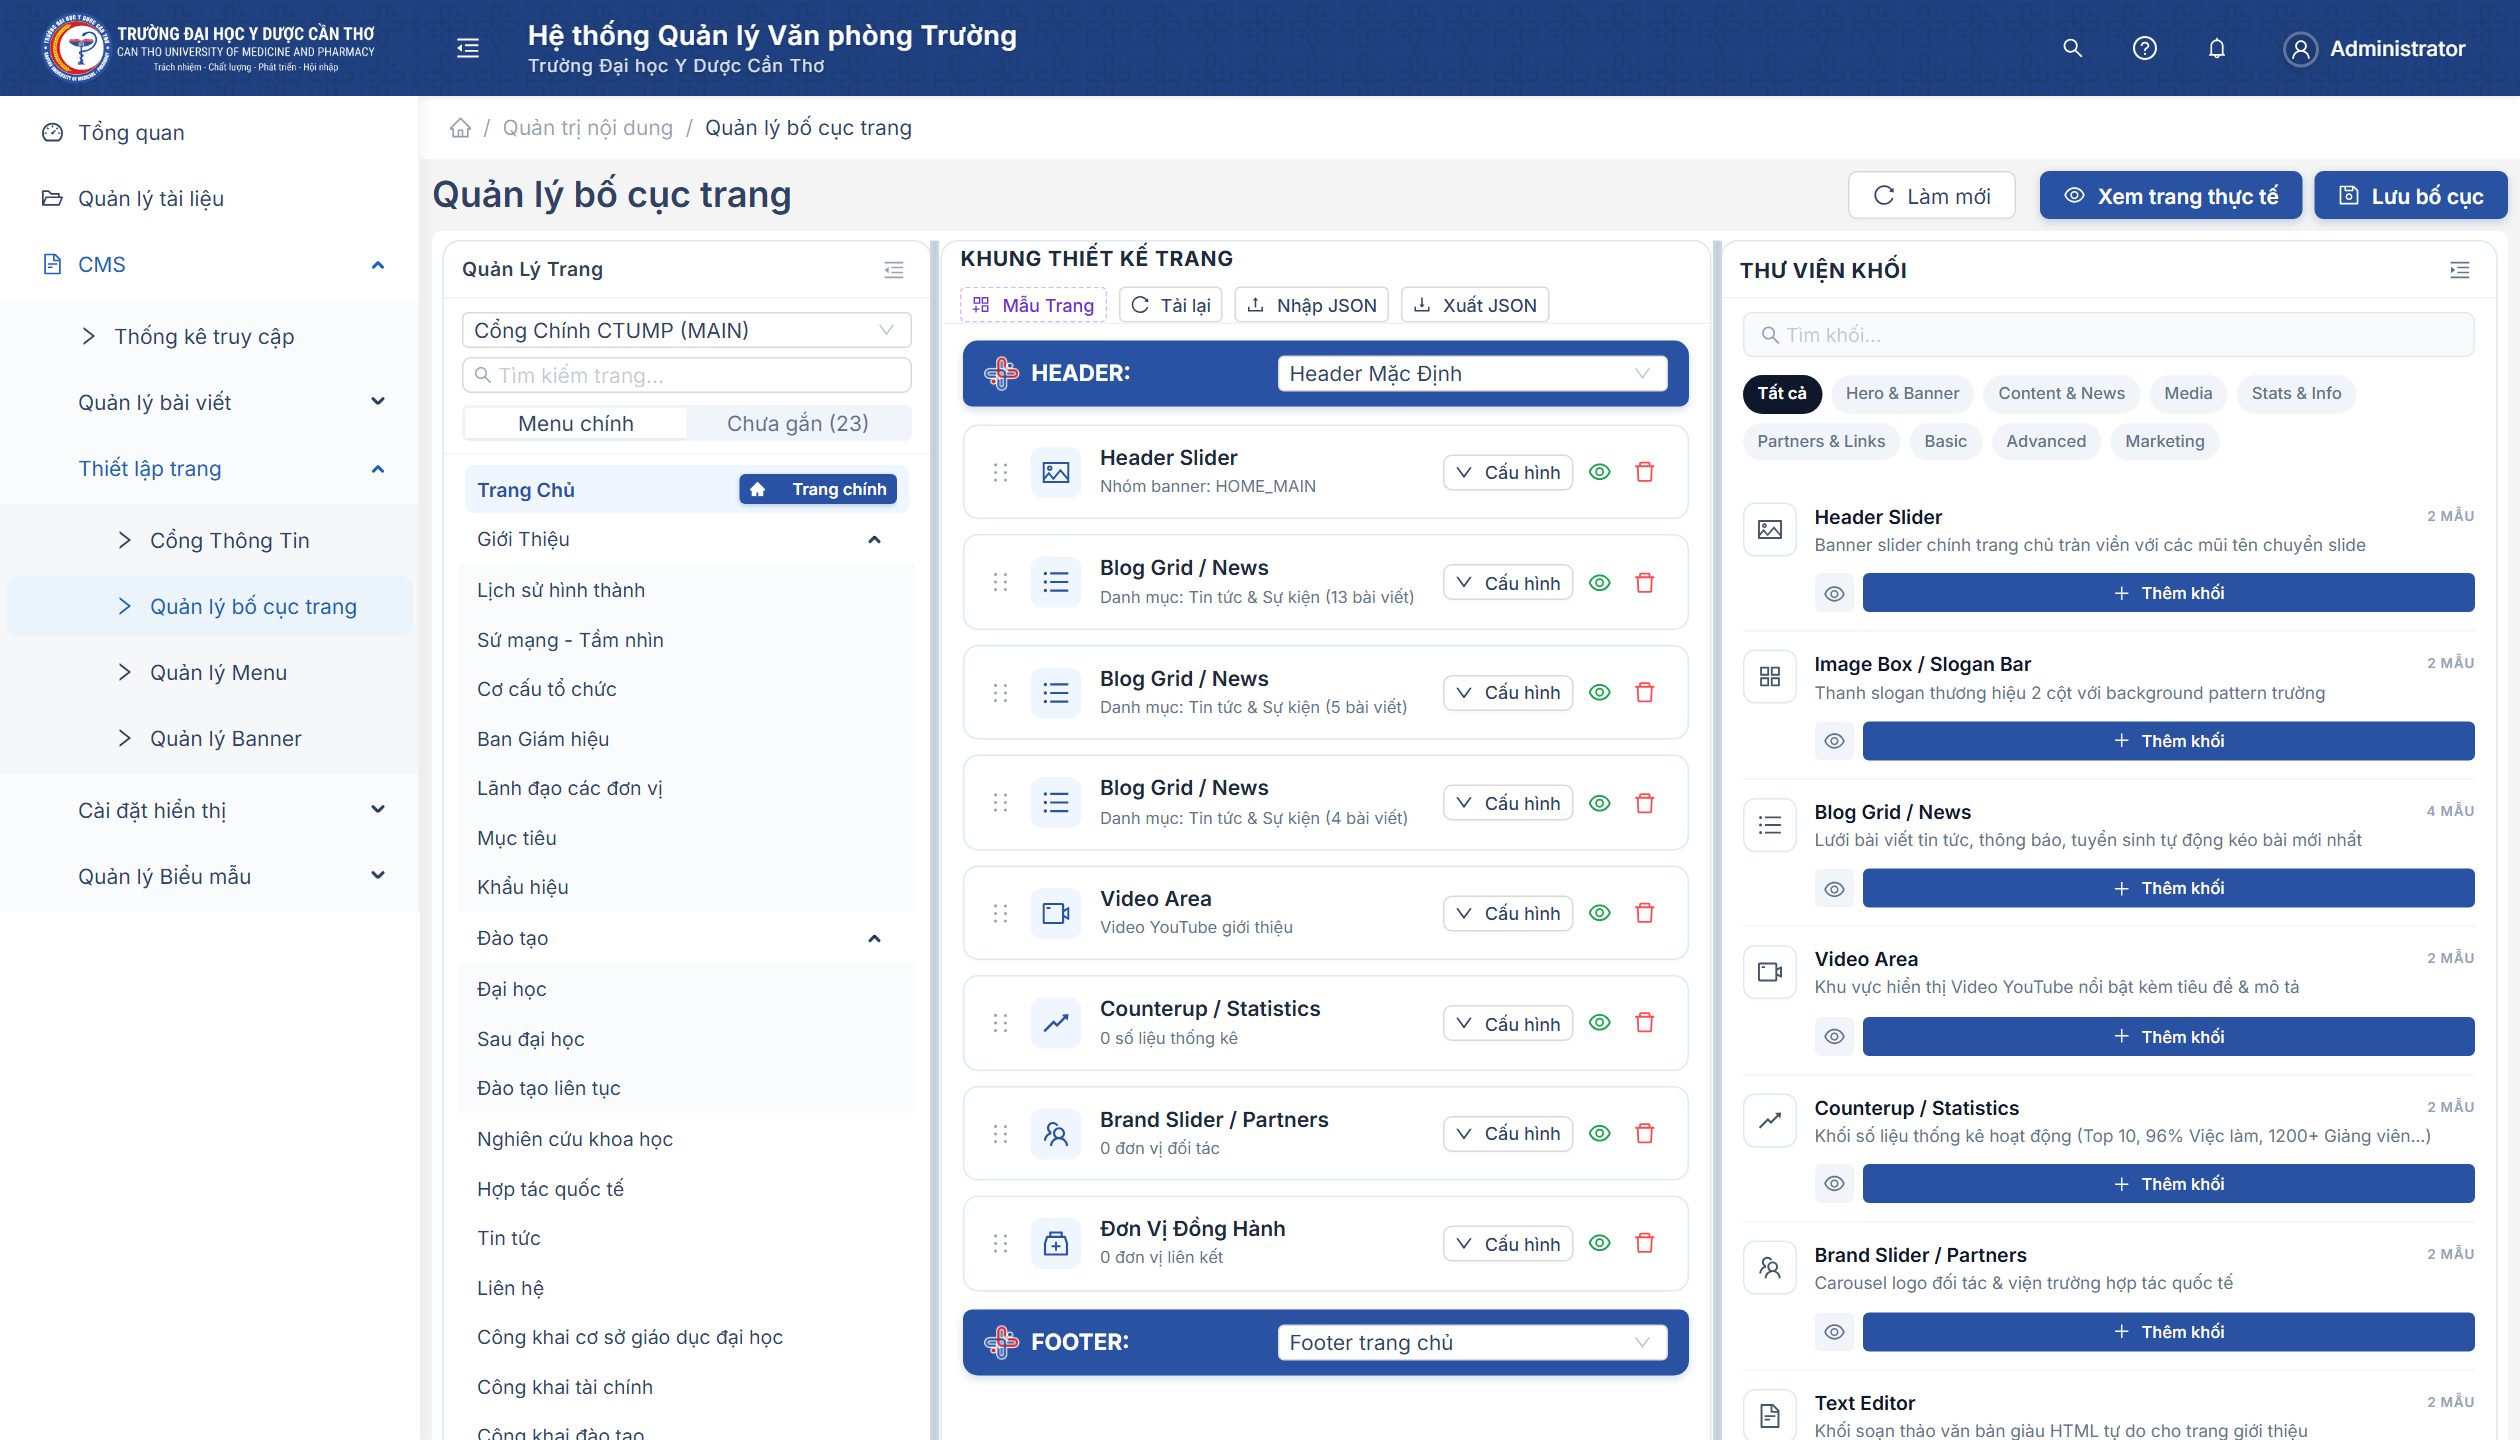Delete the Video Area block
This screenshot has width=2520, height=1440.
1644,913
